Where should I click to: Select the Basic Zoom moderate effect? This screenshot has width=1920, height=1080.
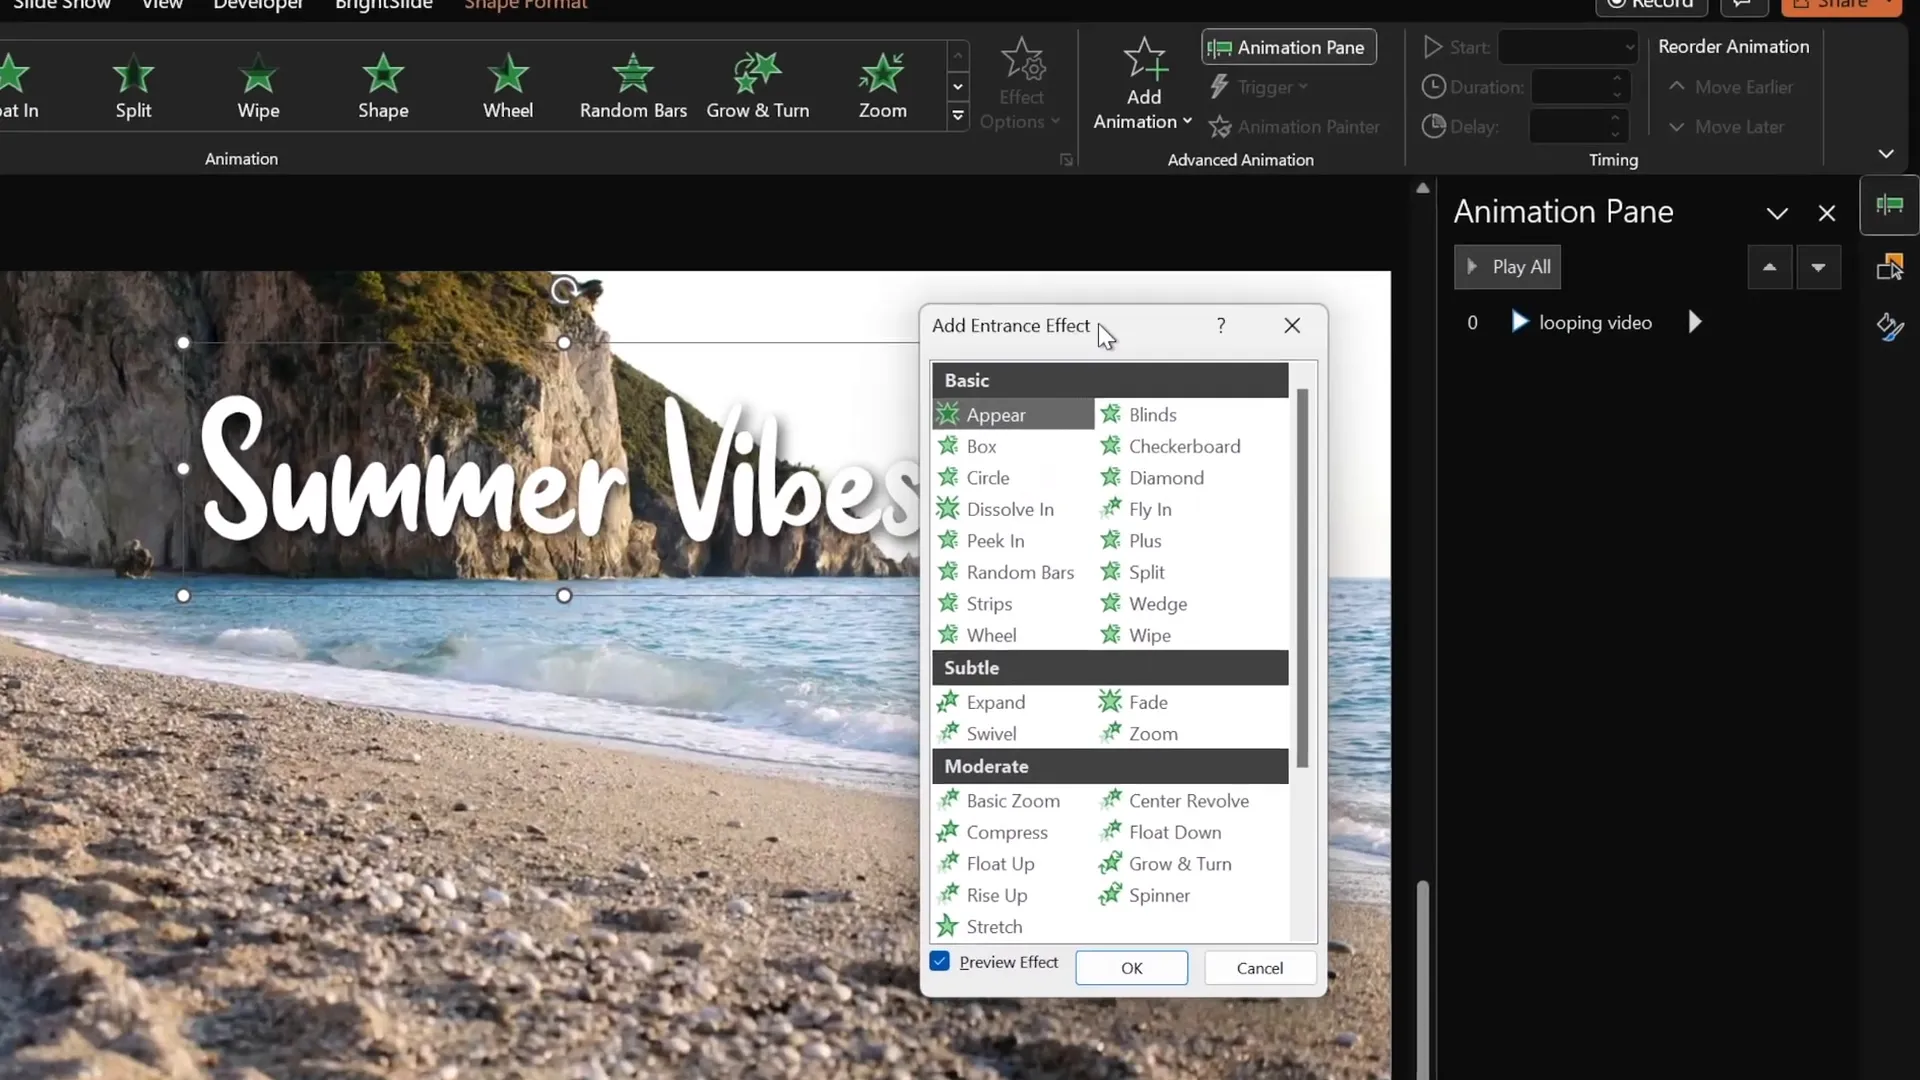(1012, 801)
